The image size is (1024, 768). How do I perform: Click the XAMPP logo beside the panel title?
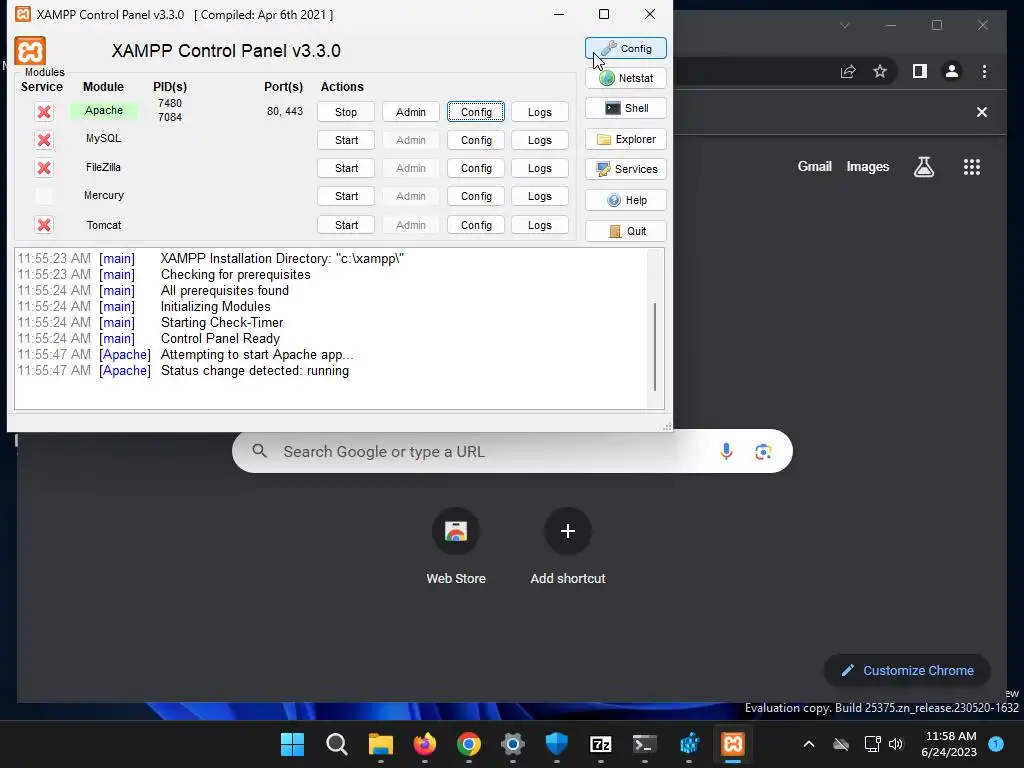click(x=30, y=51)
